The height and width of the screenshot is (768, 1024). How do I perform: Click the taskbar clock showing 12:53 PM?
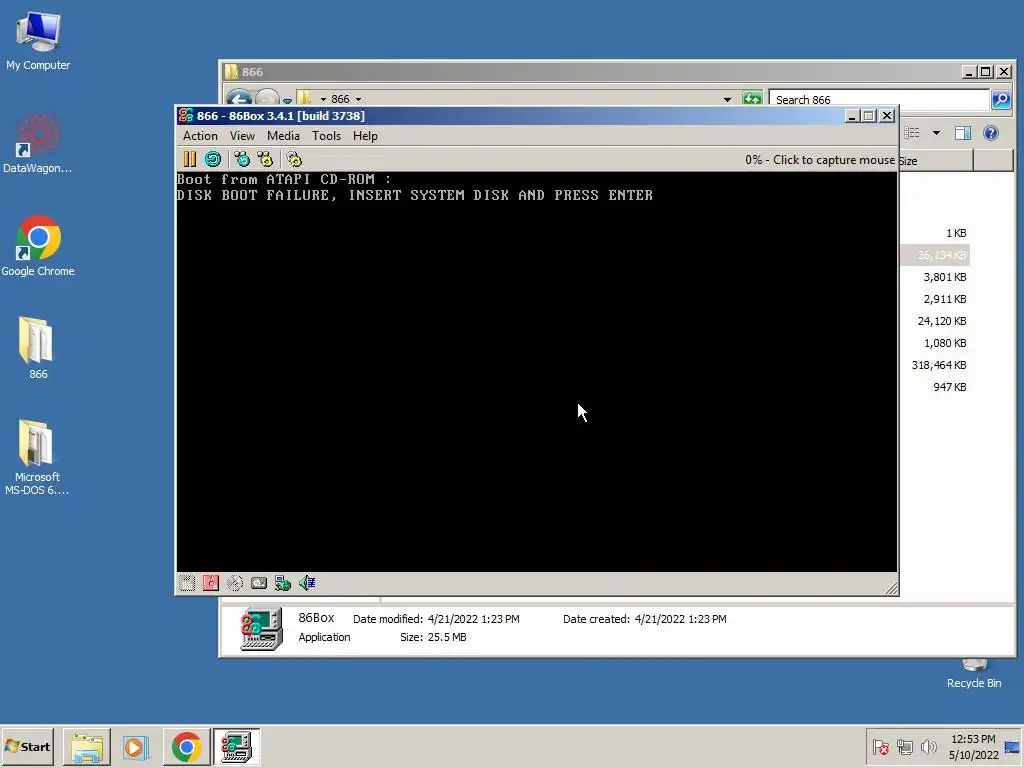click(x=973, y=747)
